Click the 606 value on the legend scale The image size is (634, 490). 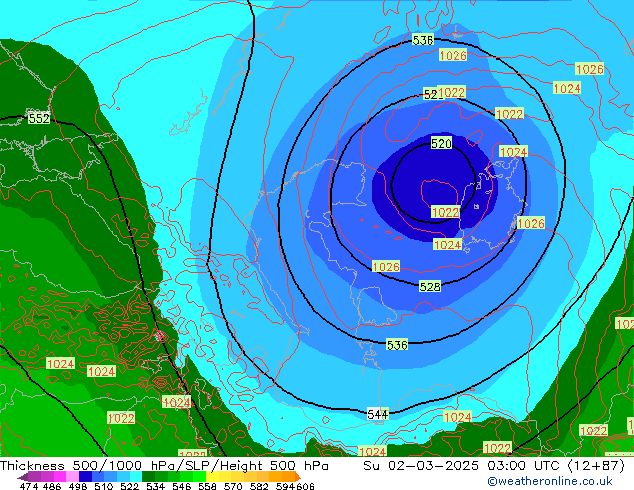coord(306,486)
